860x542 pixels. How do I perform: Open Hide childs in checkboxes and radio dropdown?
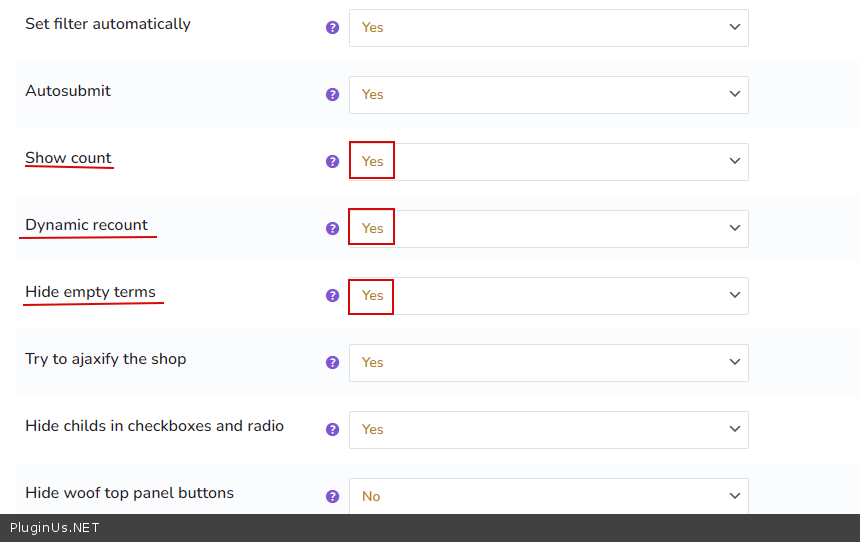(x=548, y=430)
